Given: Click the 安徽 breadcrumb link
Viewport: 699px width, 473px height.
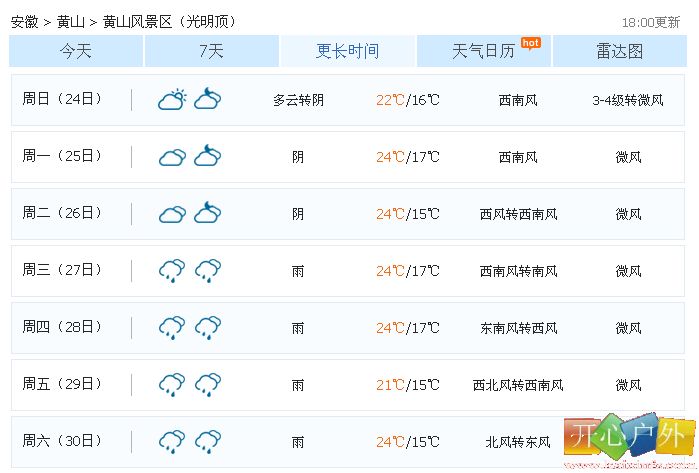Looking at the screenshot, I should tap(25, 21).
